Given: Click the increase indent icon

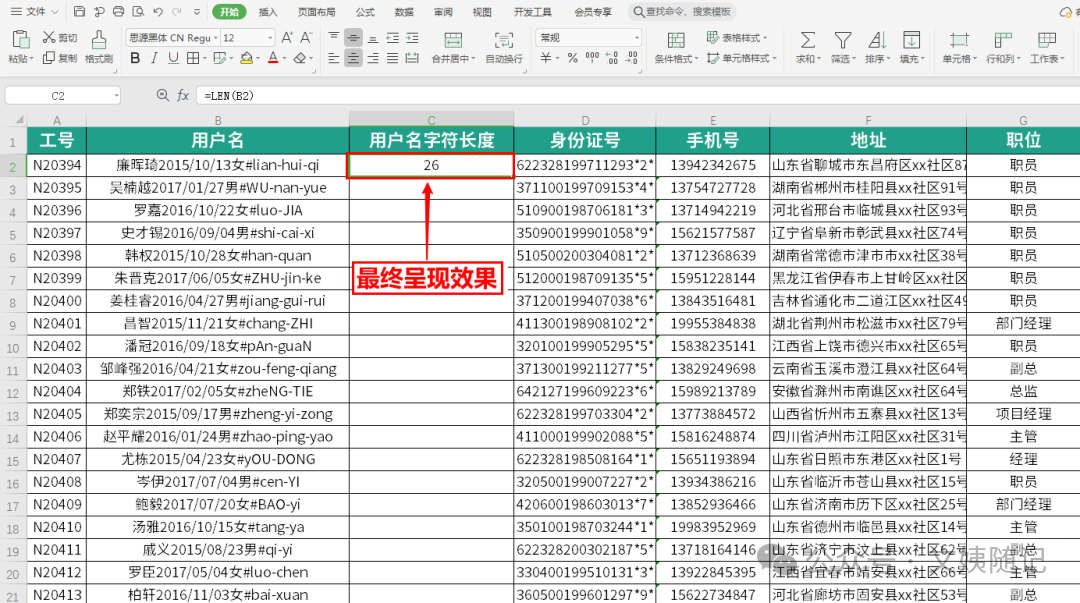Looking at the screenshot, I should [x=412, y=37].
